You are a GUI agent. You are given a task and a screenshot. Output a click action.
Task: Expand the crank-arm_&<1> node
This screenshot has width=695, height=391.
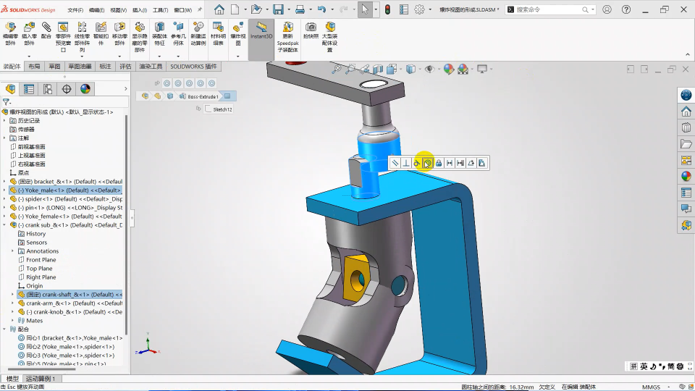click(12, 303)
